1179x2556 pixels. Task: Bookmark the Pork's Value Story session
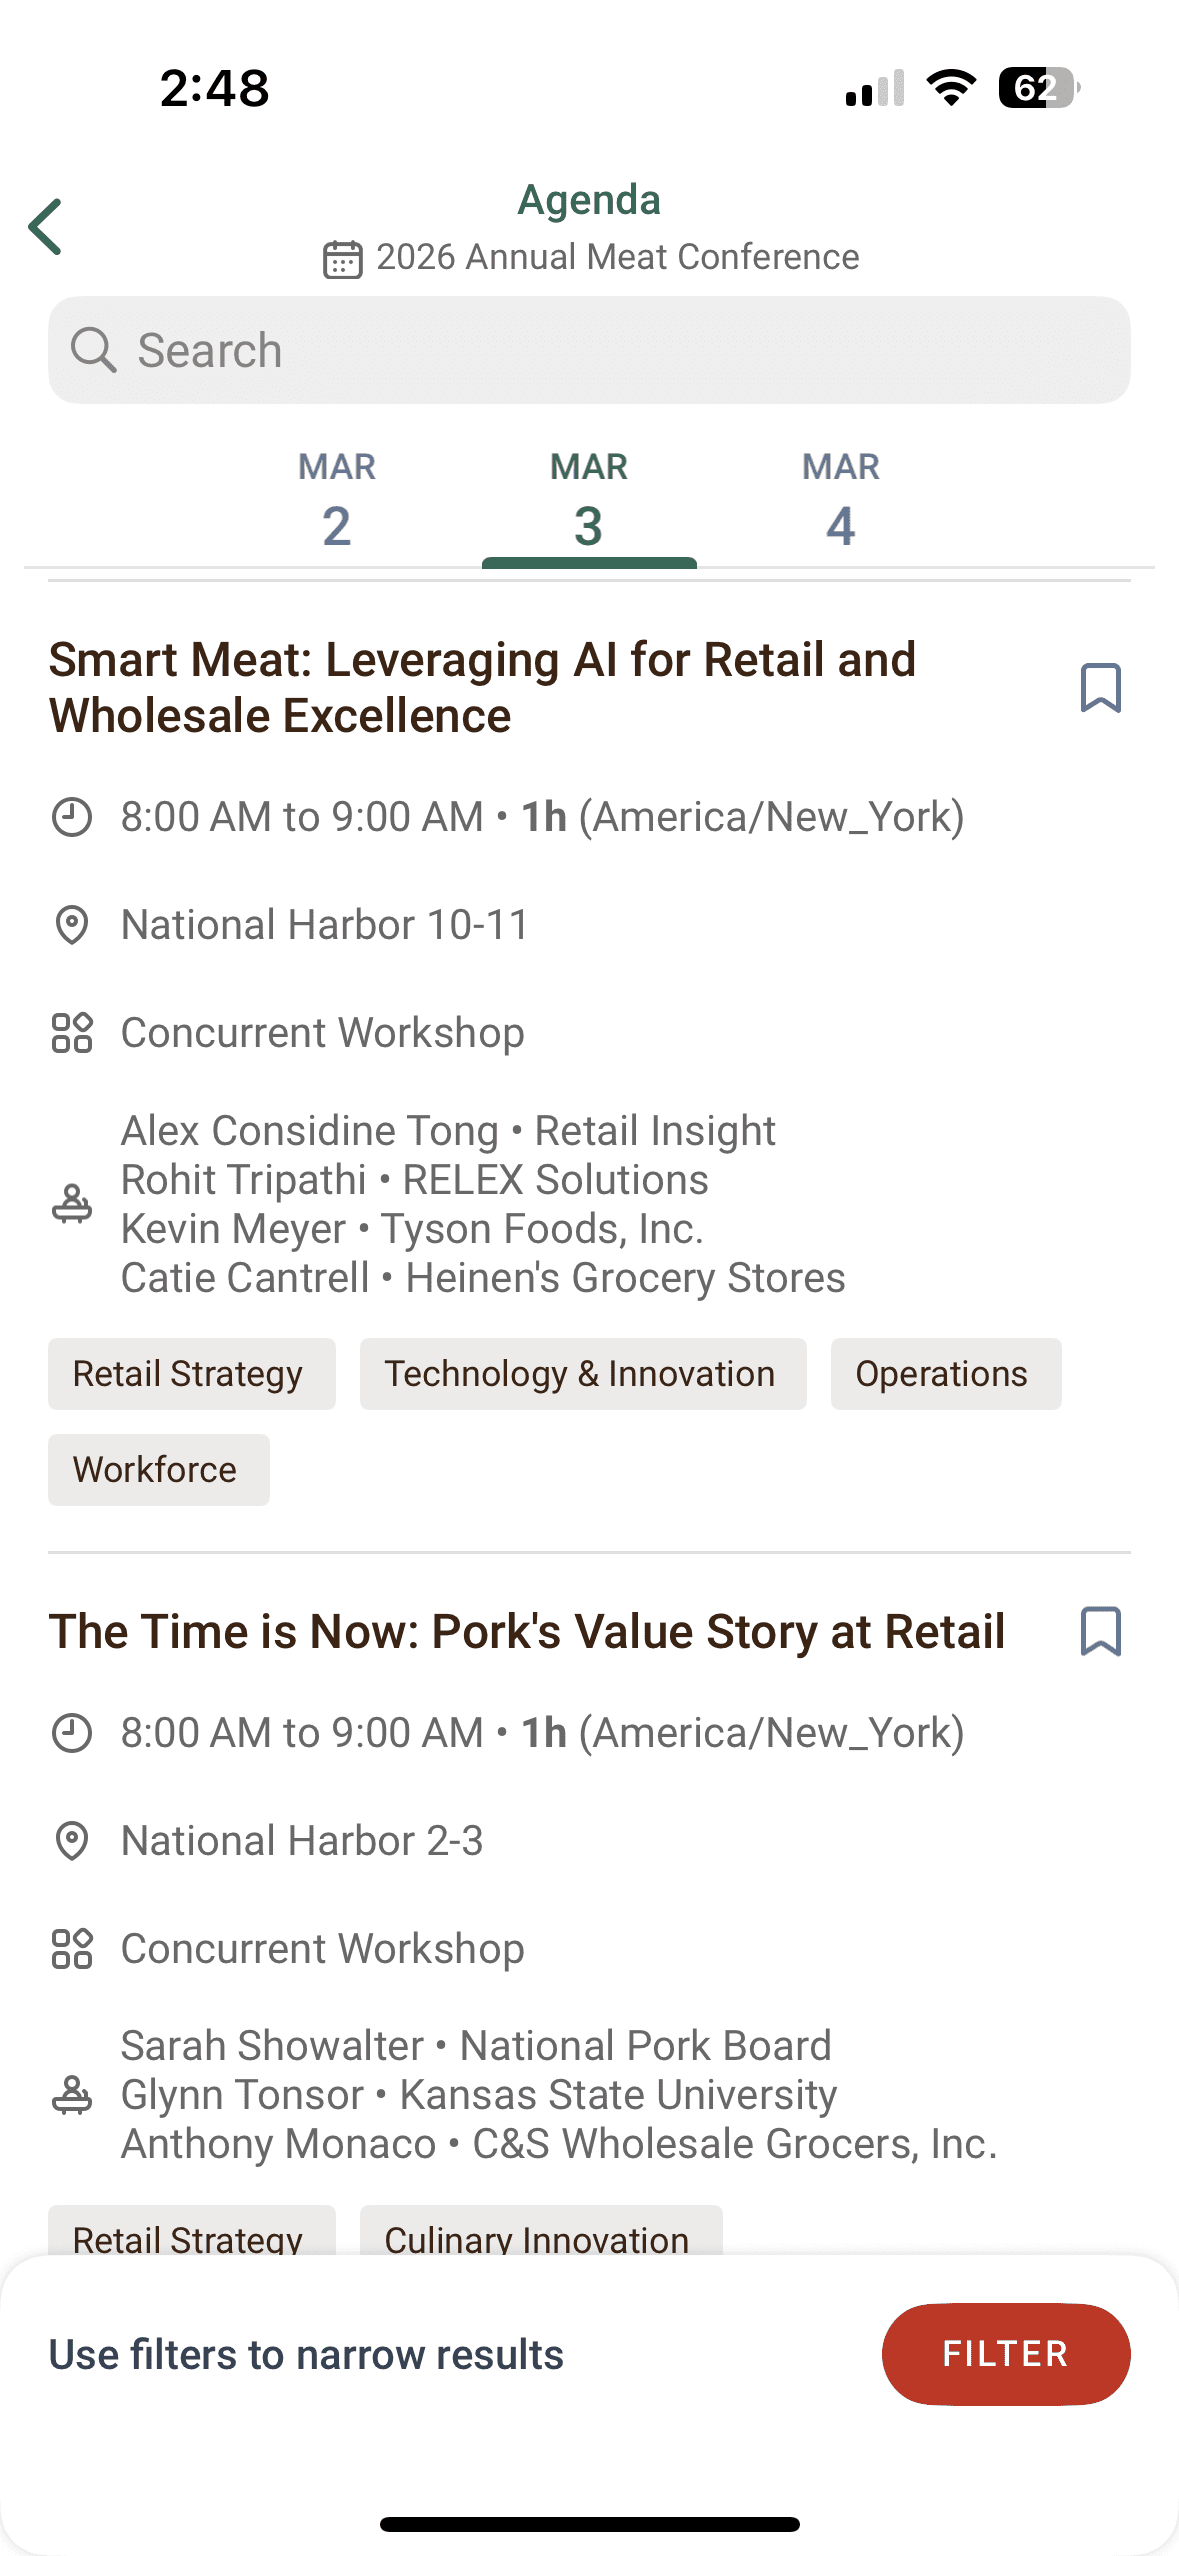(x=1100, y=1632)
